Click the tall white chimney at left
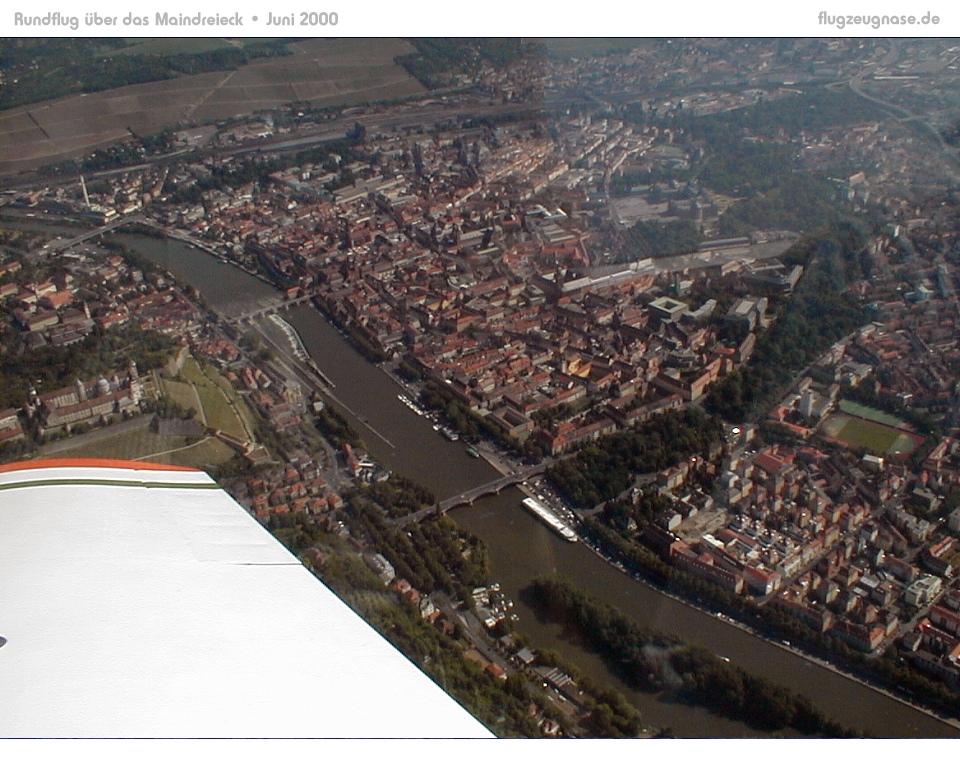 [x=85, y=190]
